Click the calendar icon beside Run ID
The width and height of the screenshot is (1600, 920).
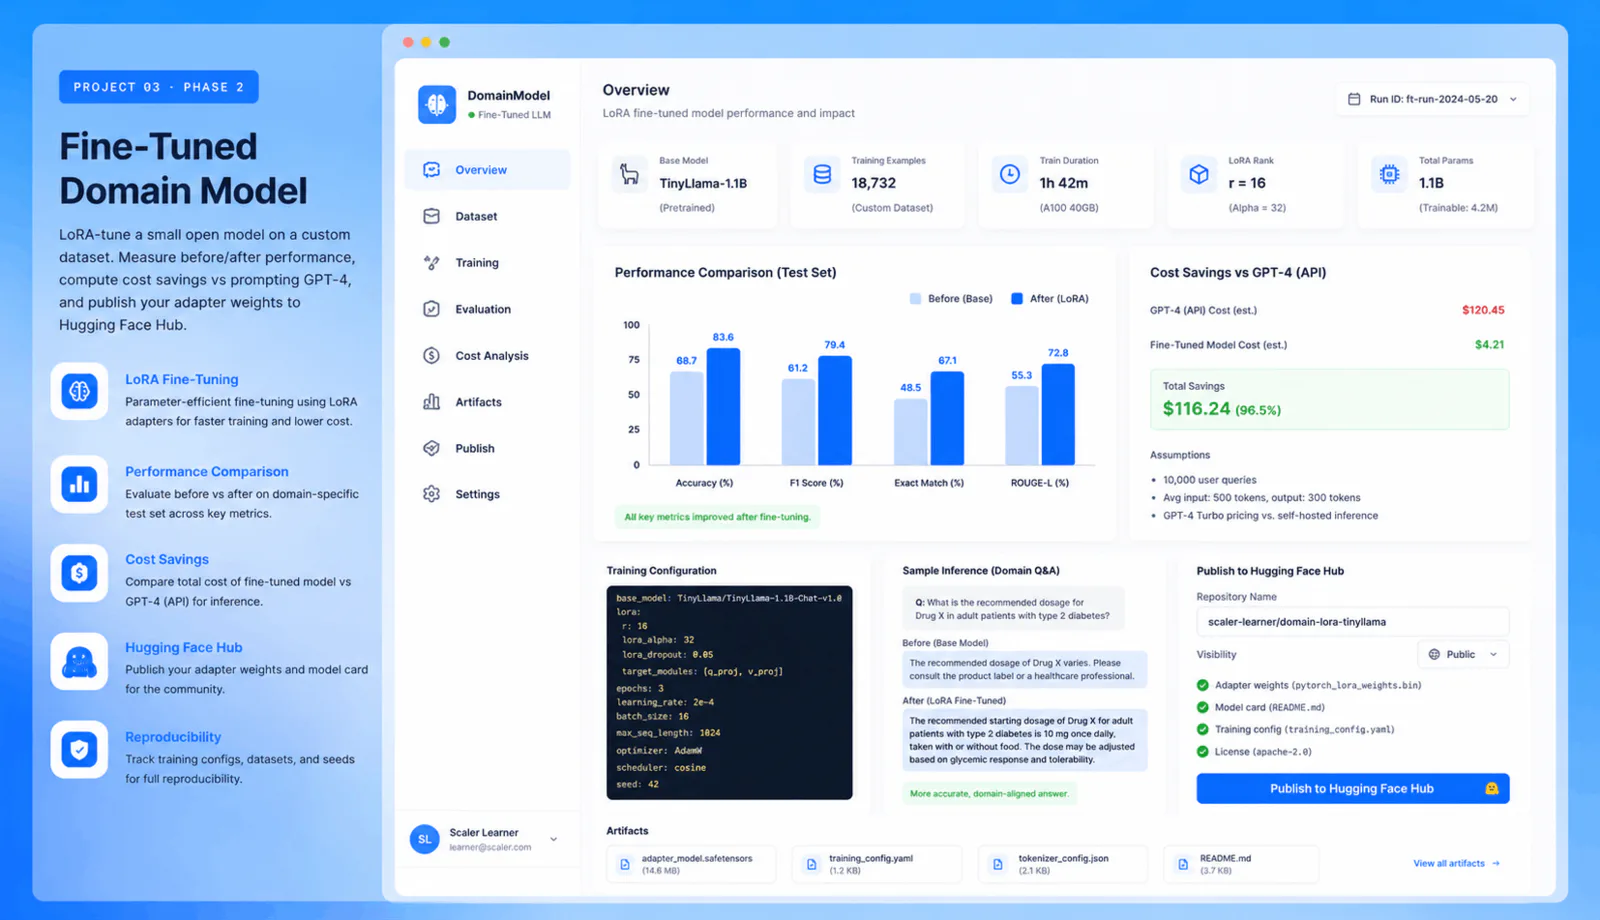pos(1354,99)
